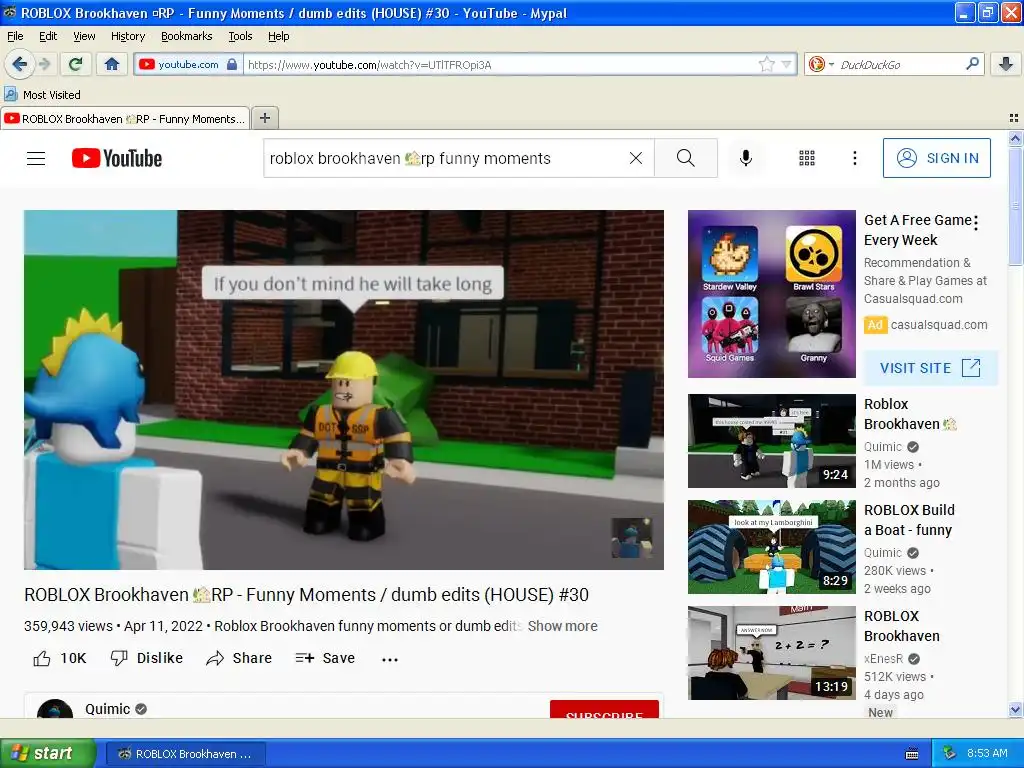Click the vertical scrollbar thumb
This screenshot has height=768, width=1024.
click(x=1015, y=206)
